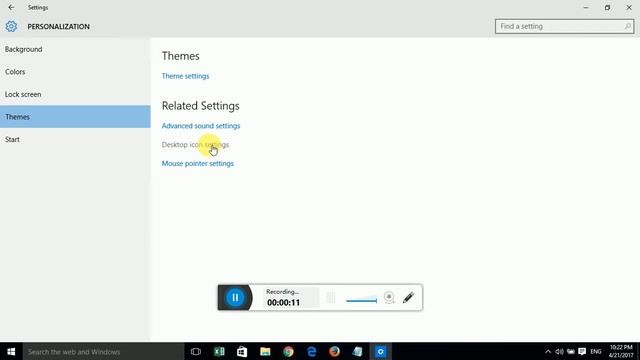Click the recorder webcam icon
Viewport: 640px width, 360px height.
[389, 298]
